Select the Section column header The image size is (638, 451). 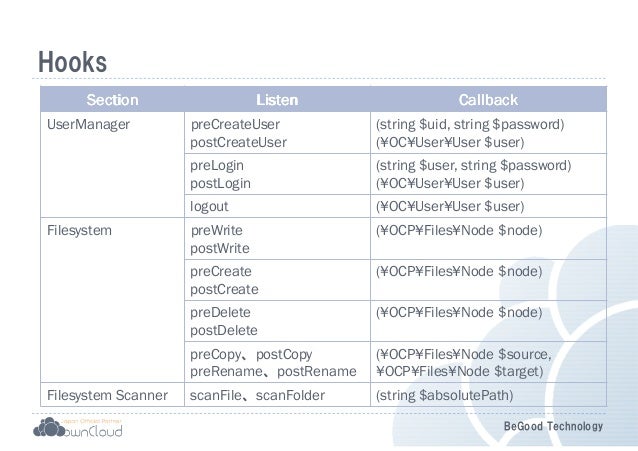pyautogui.click(x=112, y=100)
